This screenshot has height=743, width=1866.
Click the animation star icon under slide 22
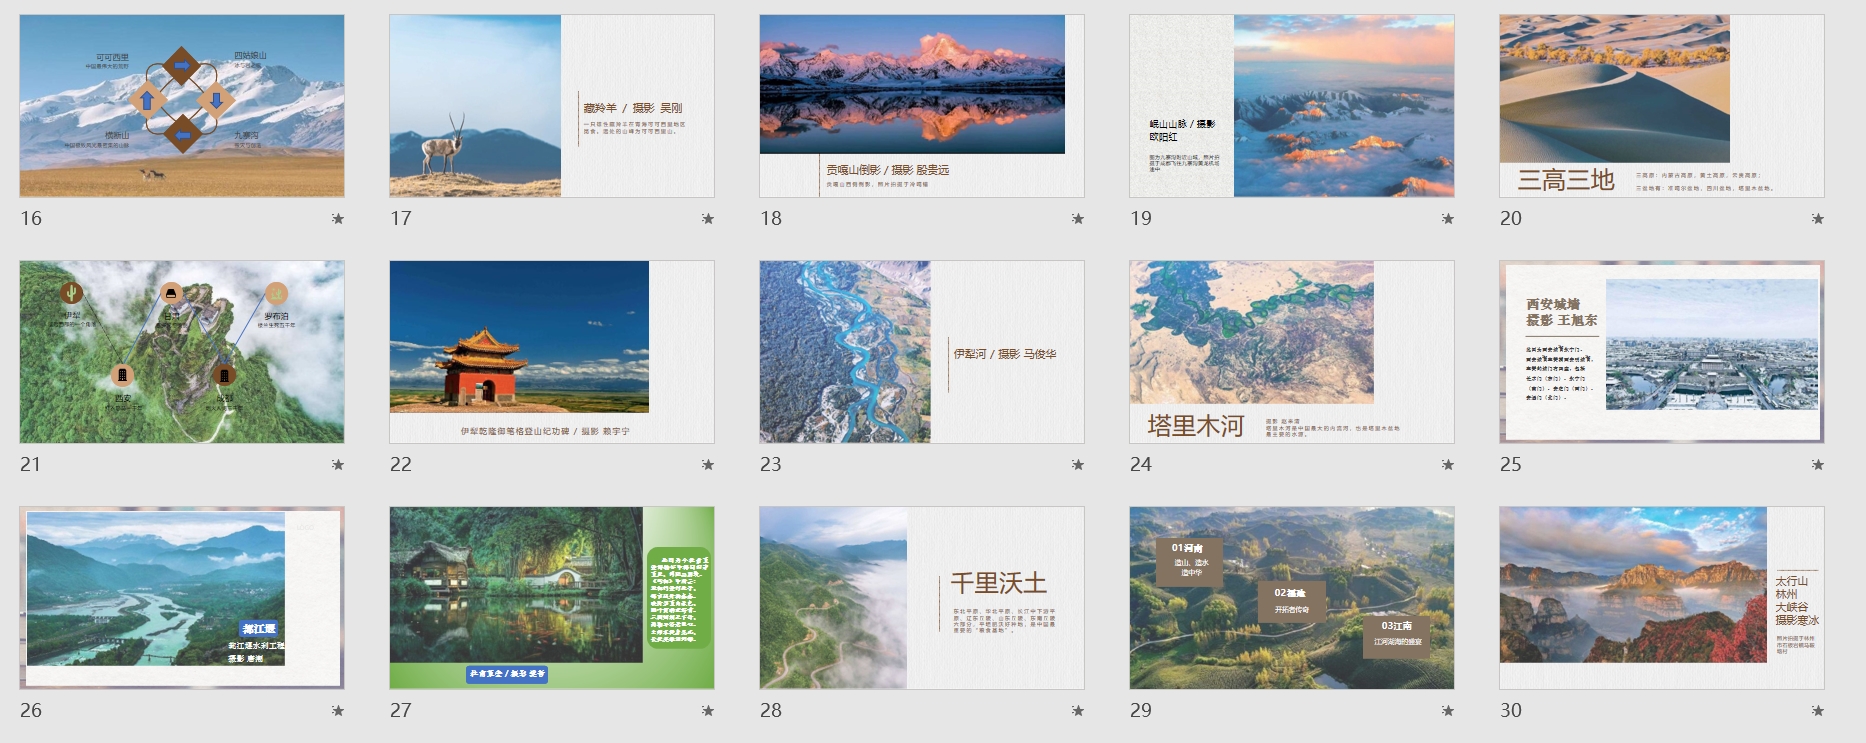click(x=708, y=464)
